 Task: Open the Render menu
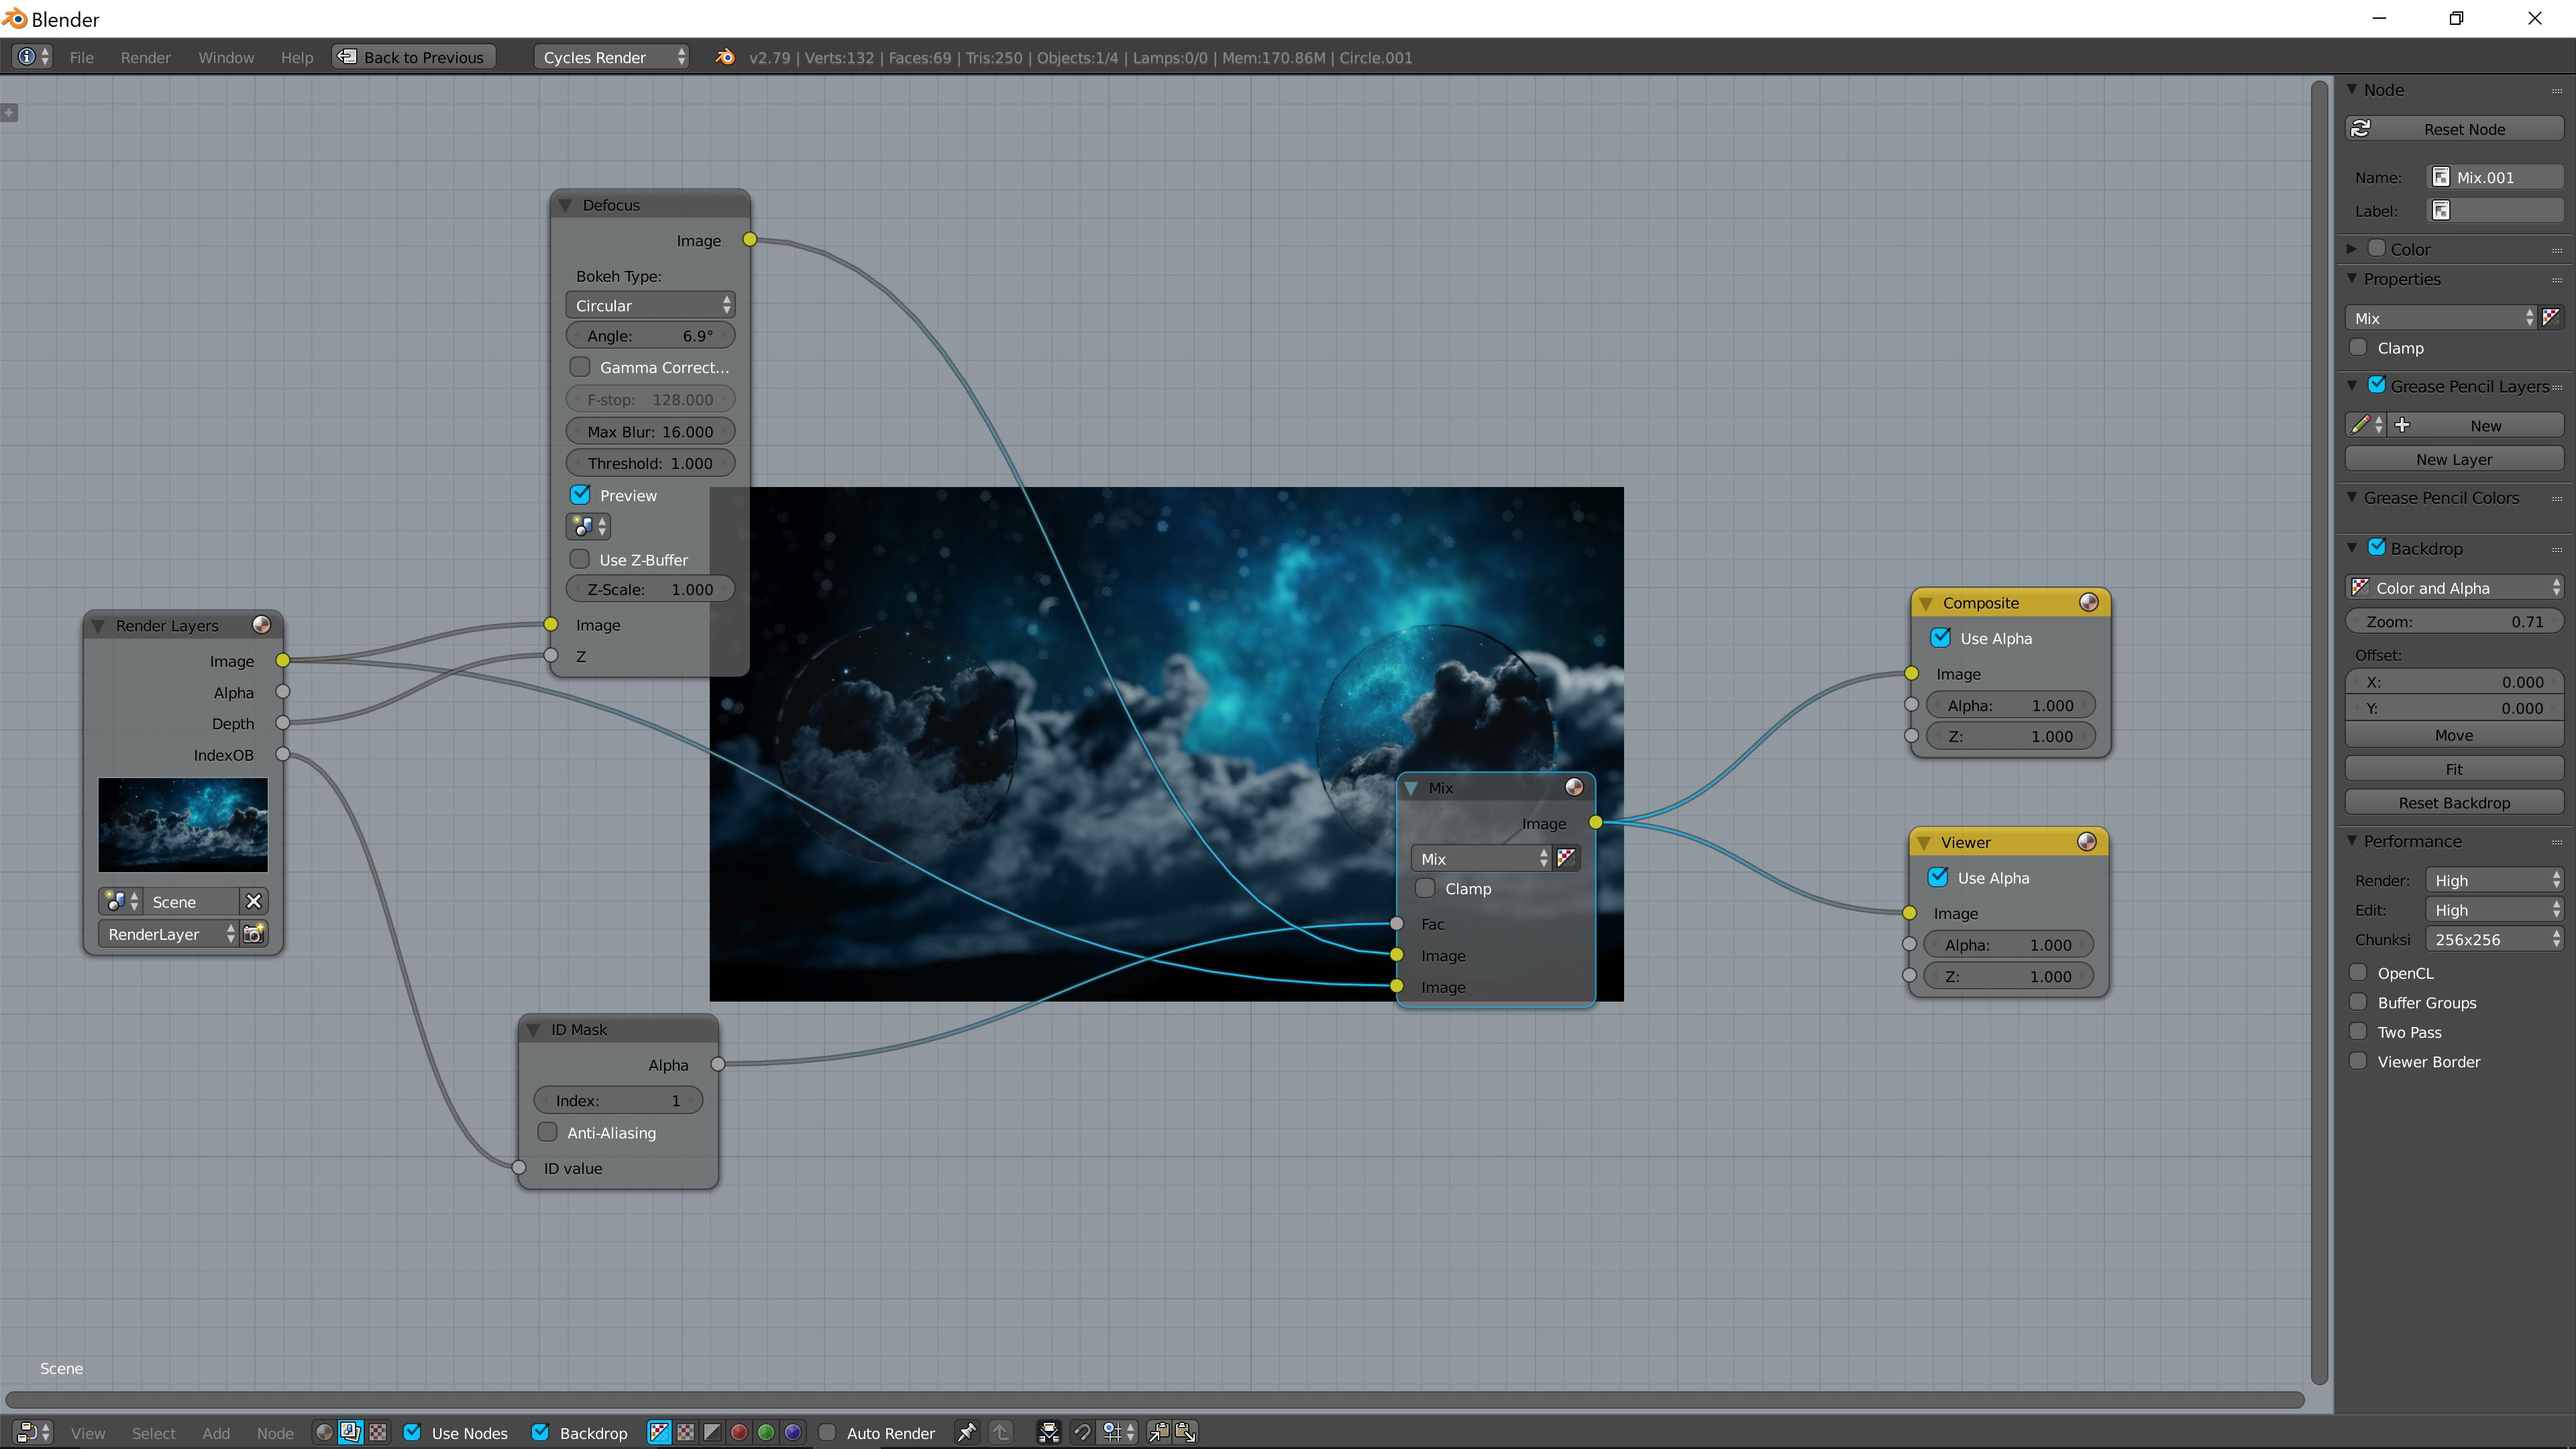[145, 57]
